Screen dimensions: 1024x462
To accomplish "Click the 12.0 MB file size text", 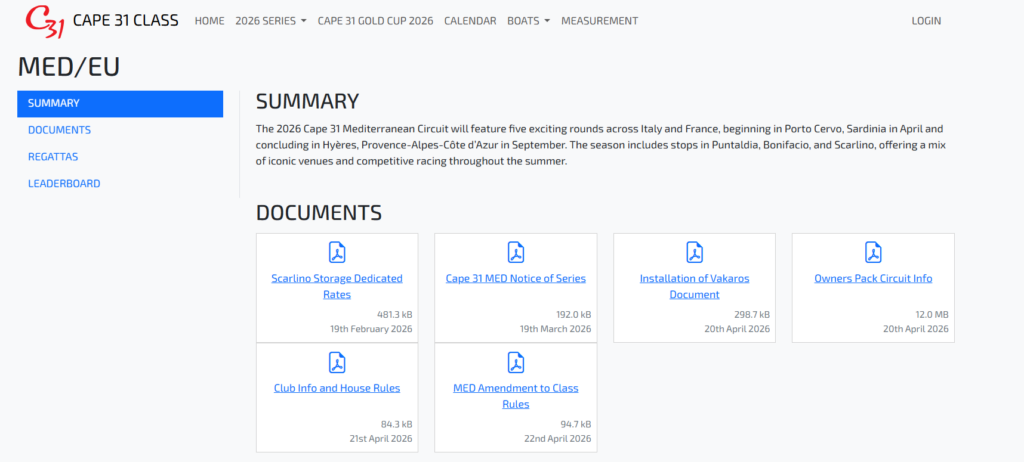I will point(932,314).
